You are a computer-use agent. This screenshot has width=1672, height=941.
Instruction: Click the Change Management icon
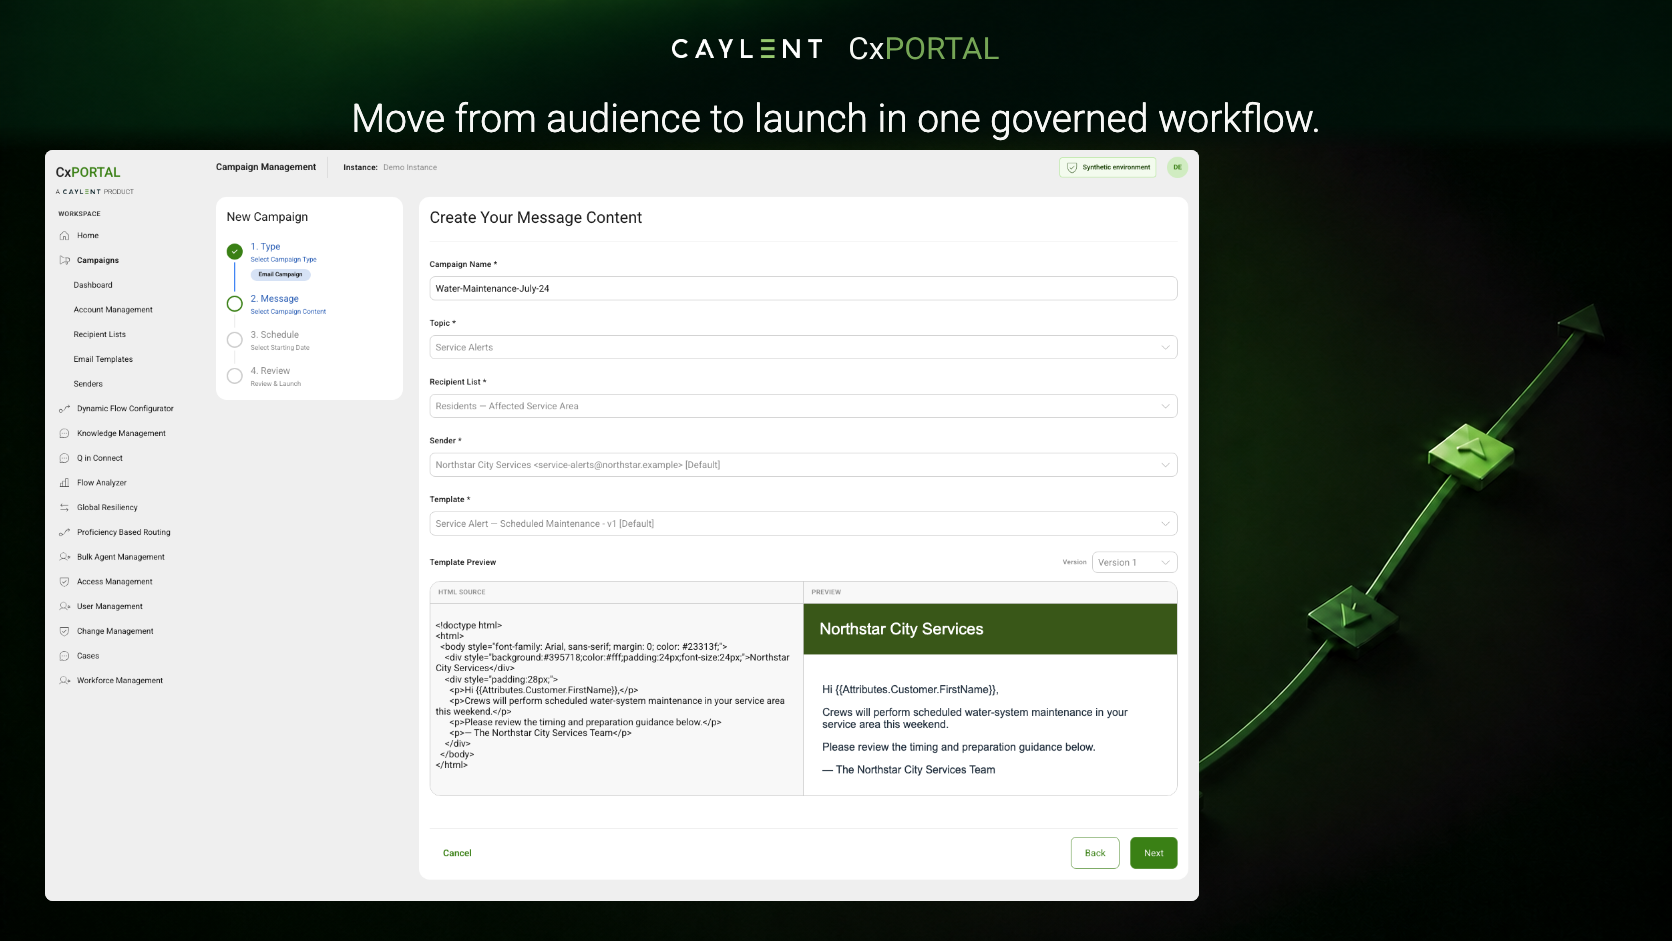click(64, 631)
